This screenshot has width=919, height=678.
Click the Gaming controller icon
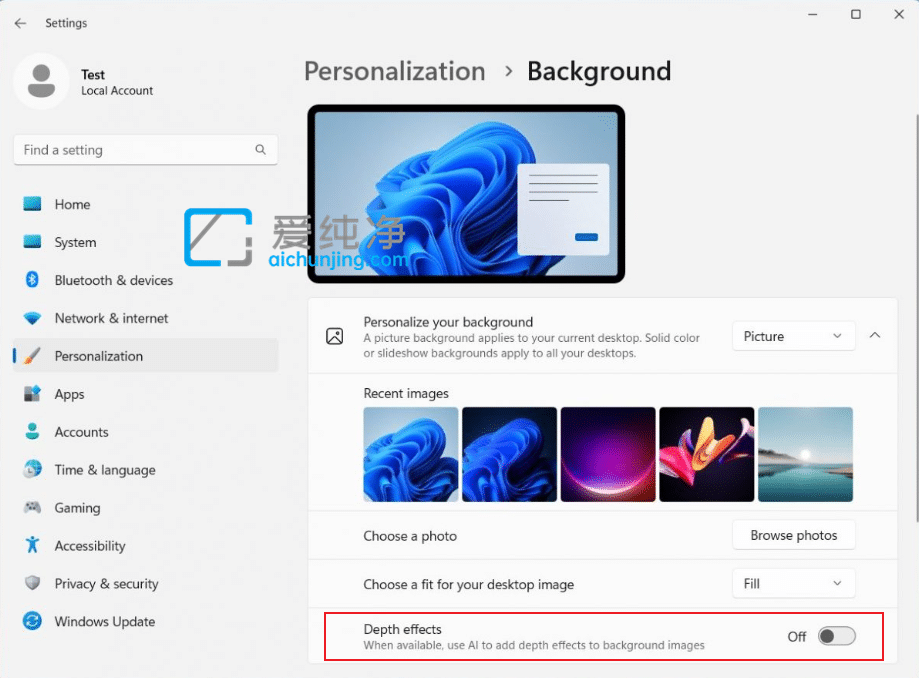(x=32, y=507)
